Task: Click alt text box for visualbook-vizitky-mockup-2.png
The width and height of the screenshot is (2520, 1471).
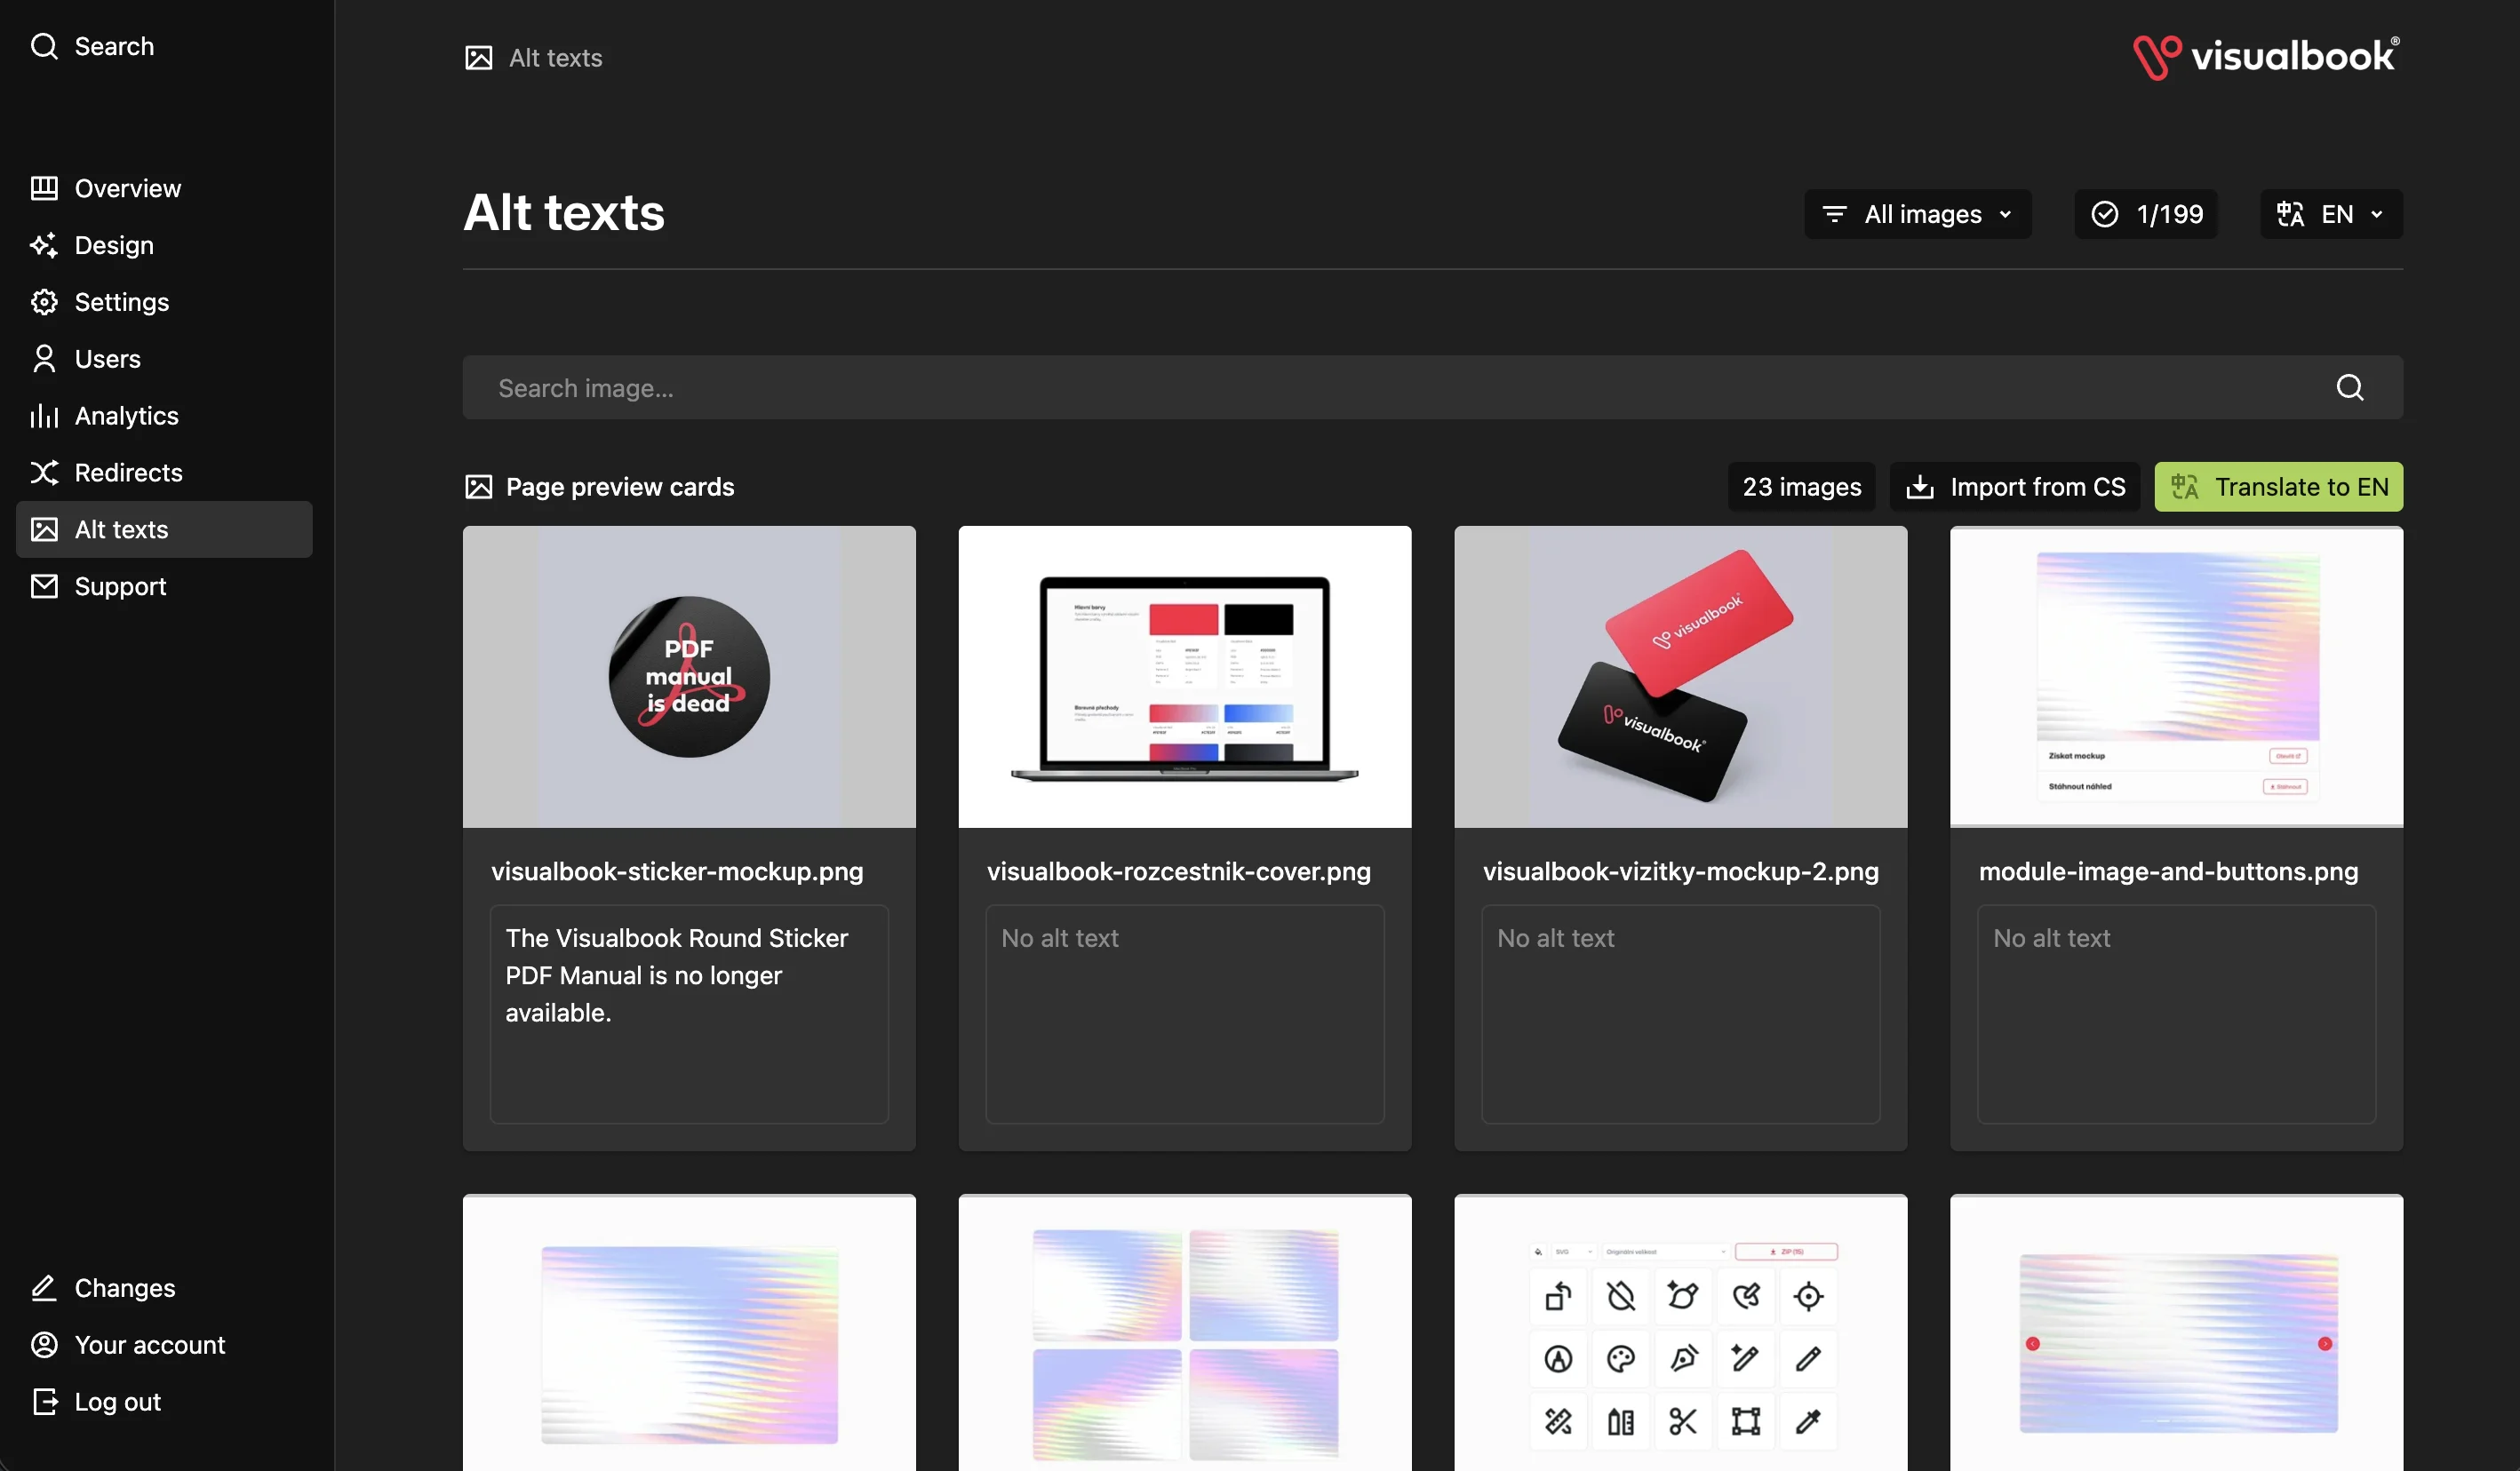Action: click(x=1680, y=1014)
